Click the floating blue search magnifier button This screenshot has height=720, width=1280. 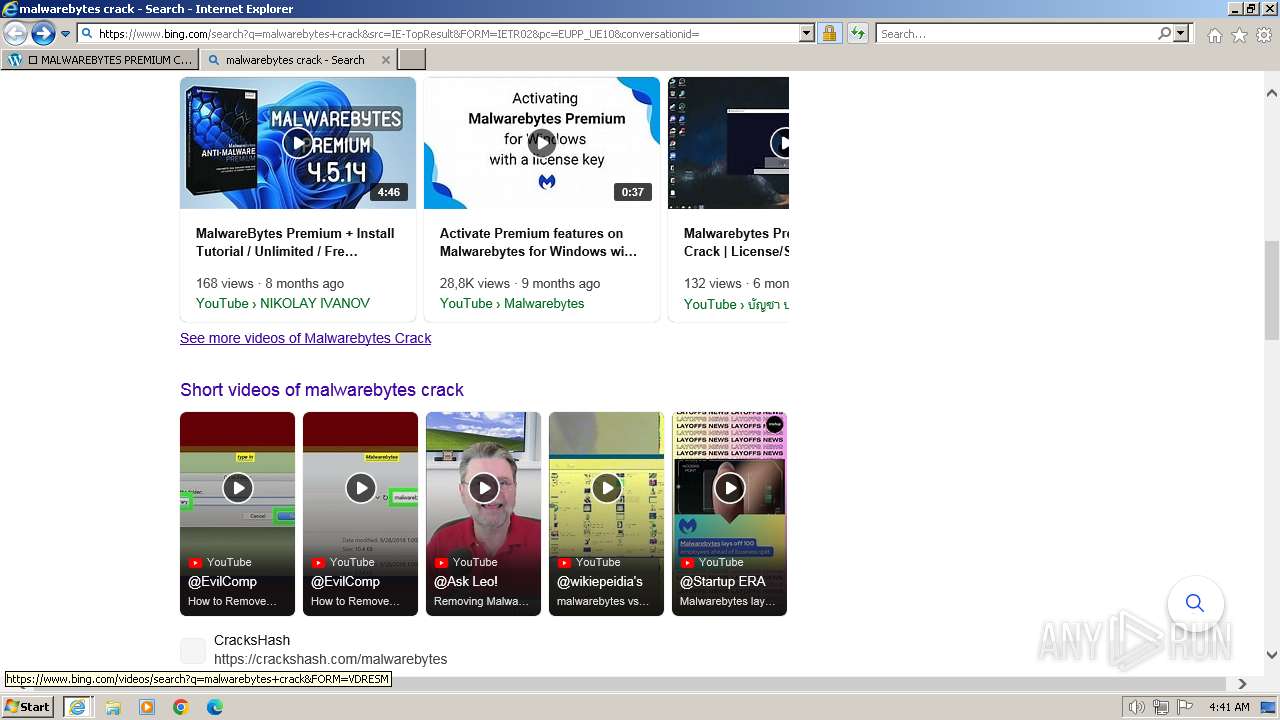[x=1195, y=603]
